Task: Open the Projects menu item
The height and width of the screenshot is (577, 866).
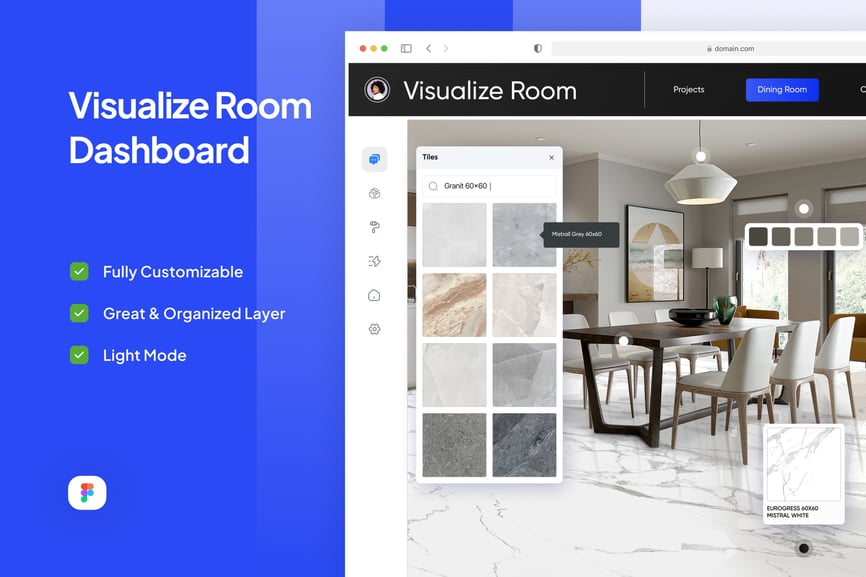Action: pos(688,90)
